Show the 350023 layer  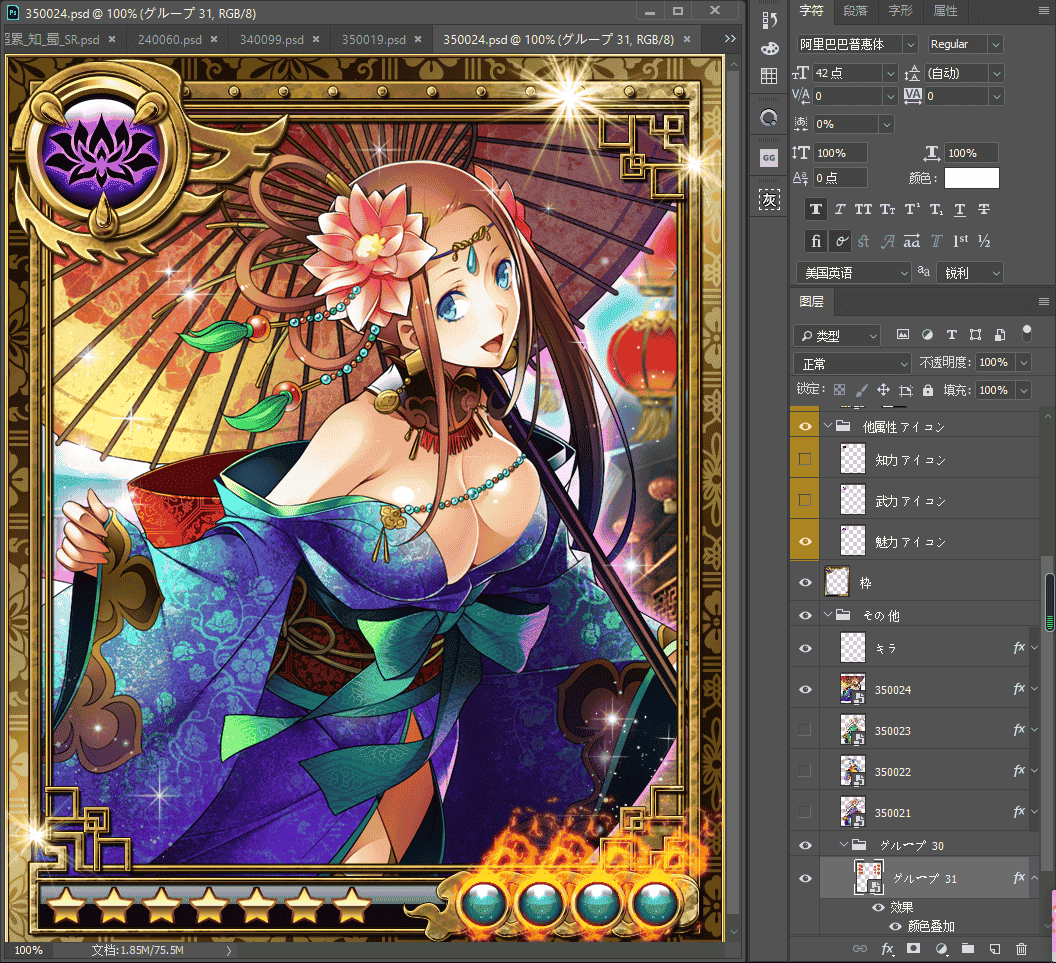tap(805, 730)
